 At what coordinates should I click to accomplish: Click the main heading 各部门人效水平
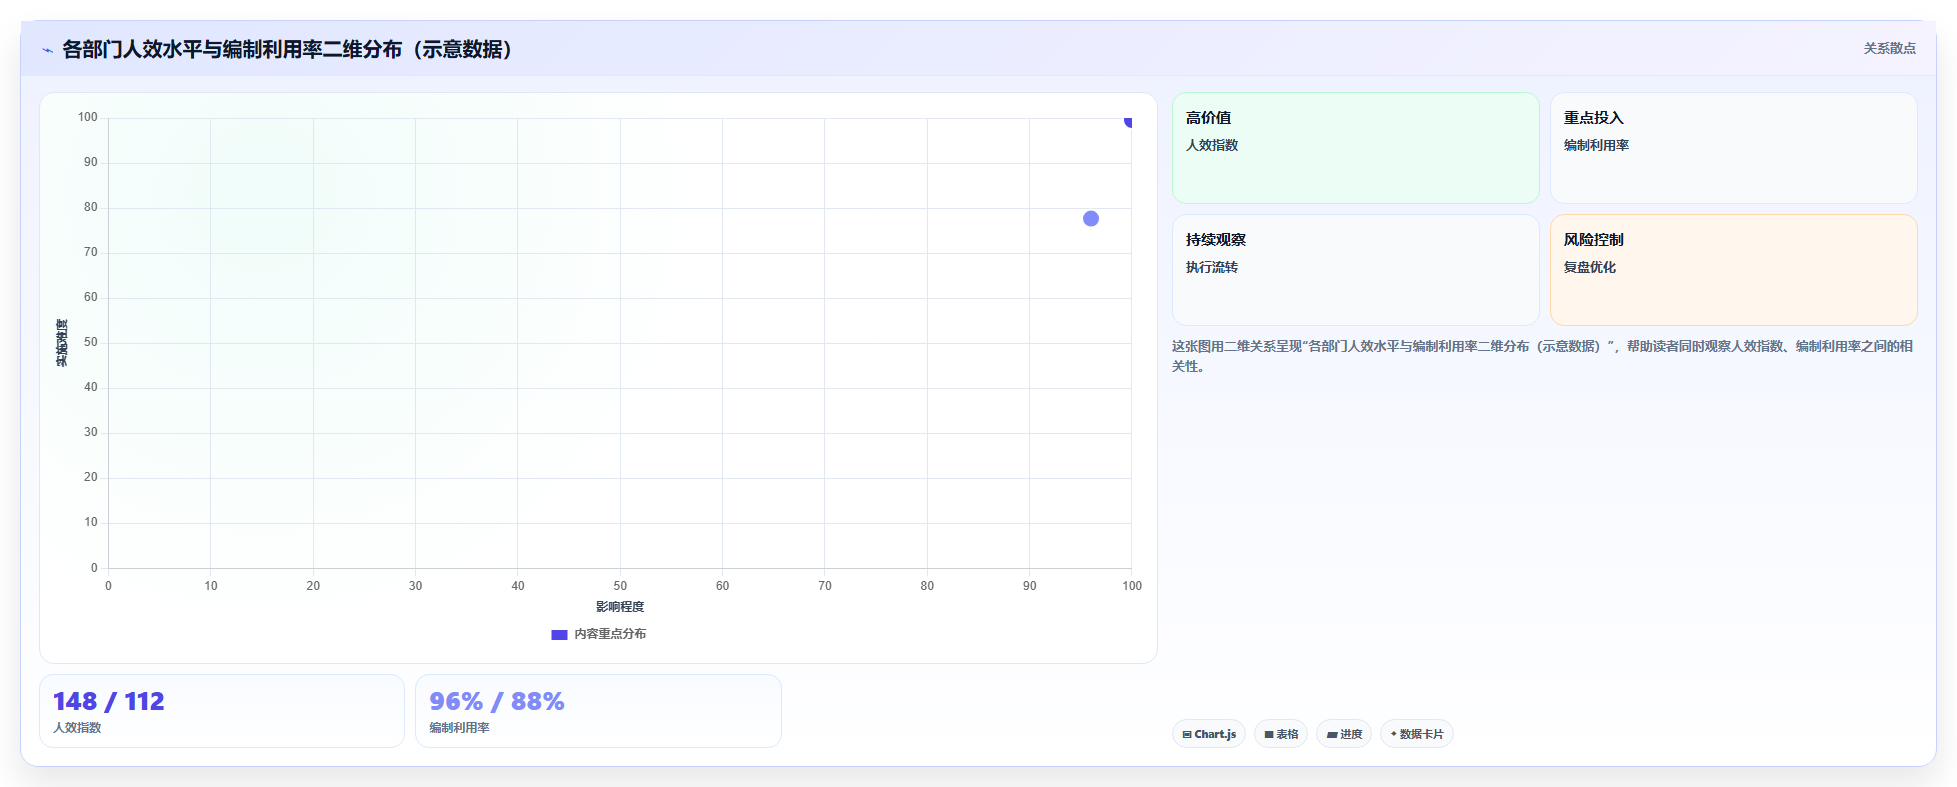pyautogui.click(x=288, y=49)
